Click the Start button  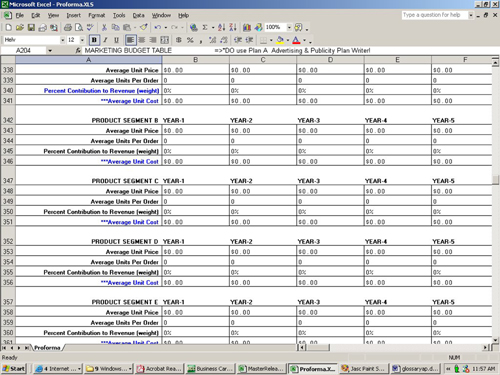(x=14, y=369)
